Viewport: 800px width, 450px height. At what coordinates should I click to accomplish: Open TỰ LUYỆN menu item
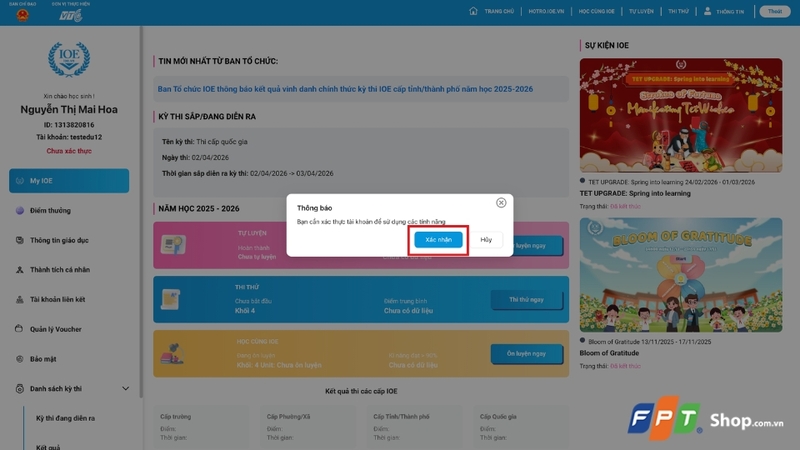(641, 11)
